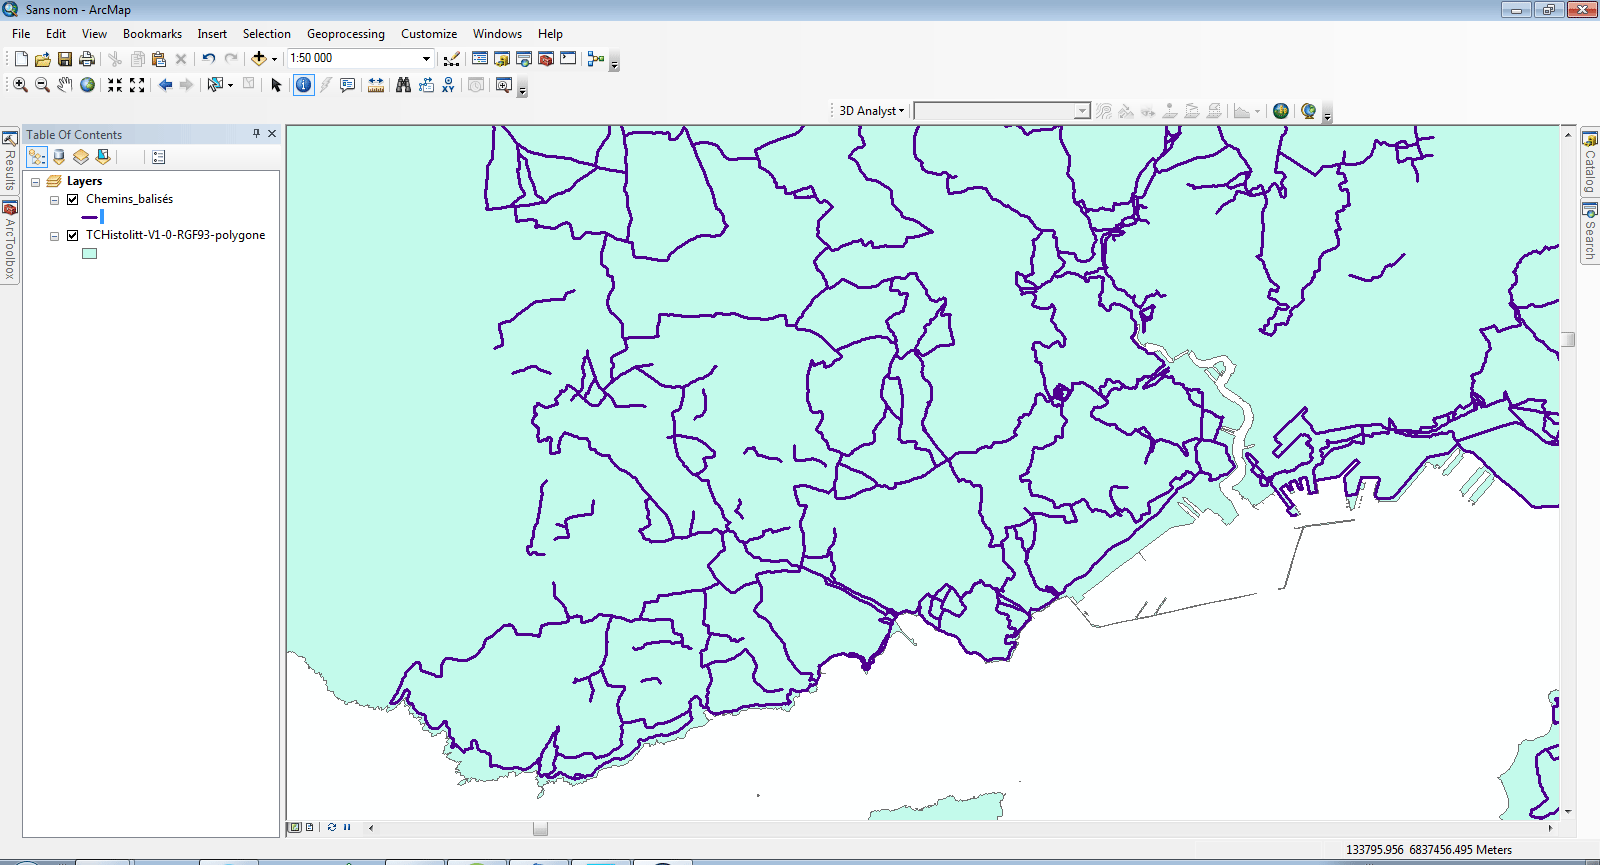Click the Go To XY tool
The width and height of the screenshot is (1600, 865).
click(x=448, y=85)
